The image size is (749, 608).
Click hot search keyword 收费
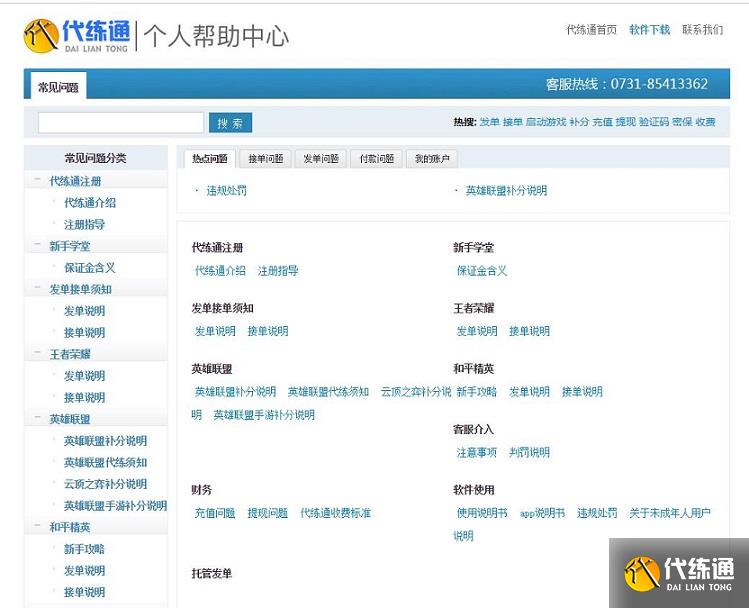[706, 122]
